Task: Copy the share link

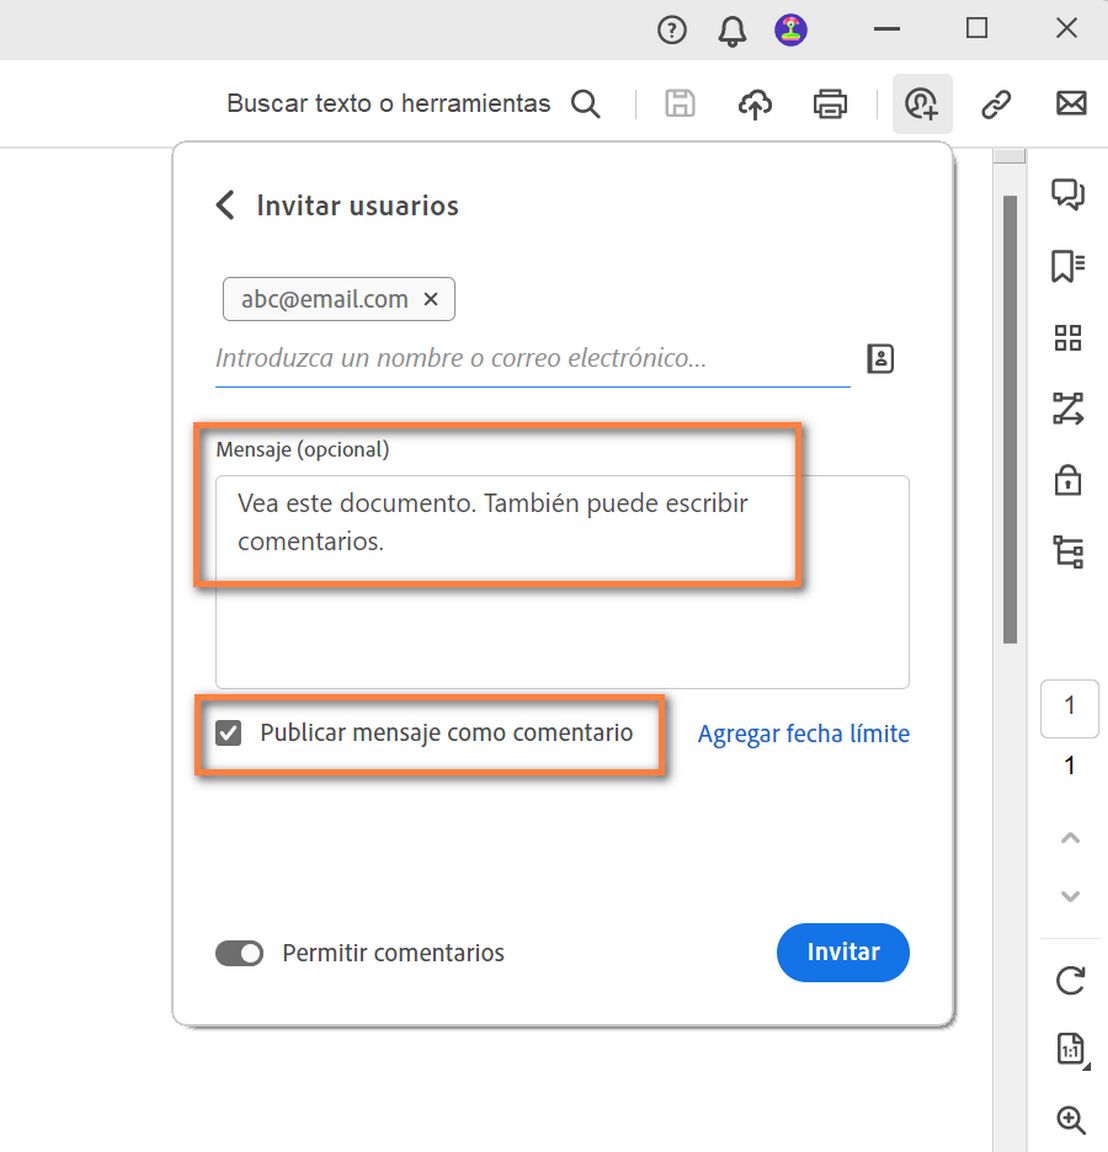Action: (996, 103)
